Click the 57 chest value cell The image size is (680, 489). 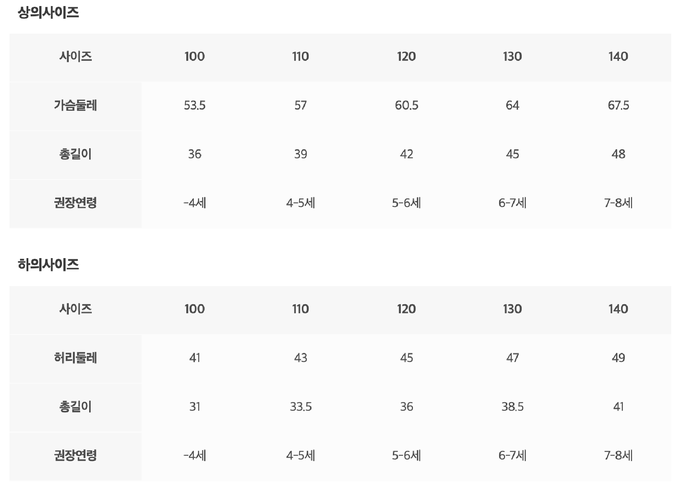pos(300,105)
